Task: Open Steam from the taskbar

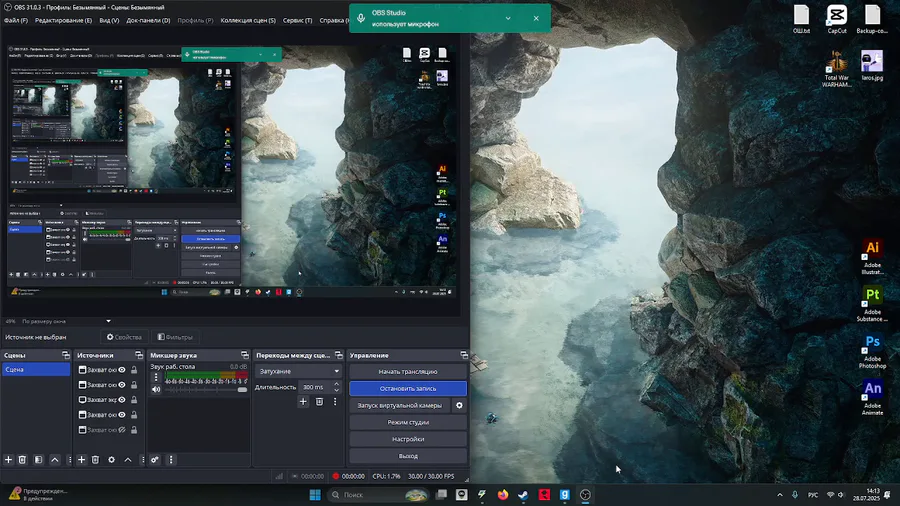Action: 523,495
